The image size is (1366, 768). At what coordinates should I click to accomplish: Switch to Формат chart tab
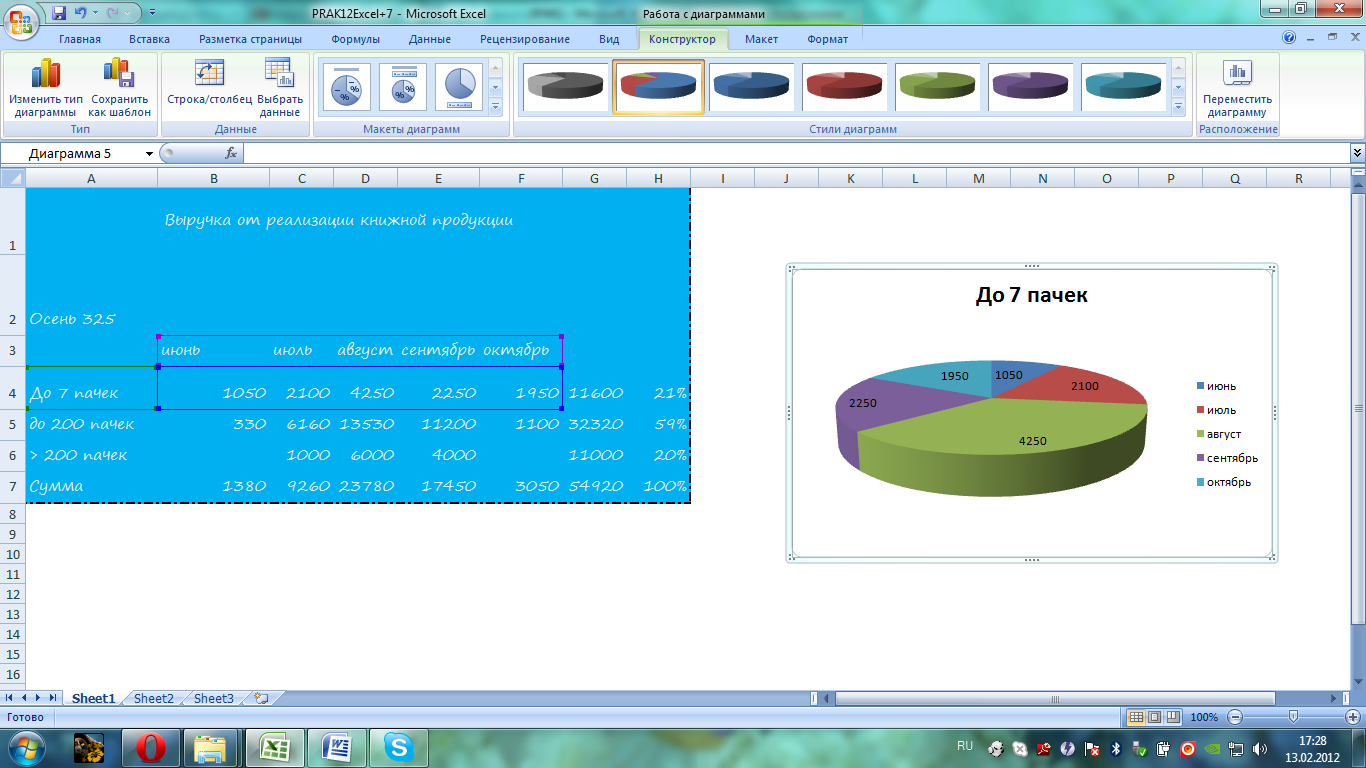tap(828, 39)
